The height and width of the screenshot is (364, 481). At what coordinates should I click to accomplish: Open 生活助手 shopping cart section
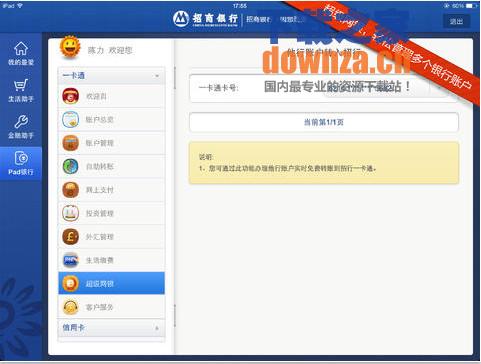(21, 90)
